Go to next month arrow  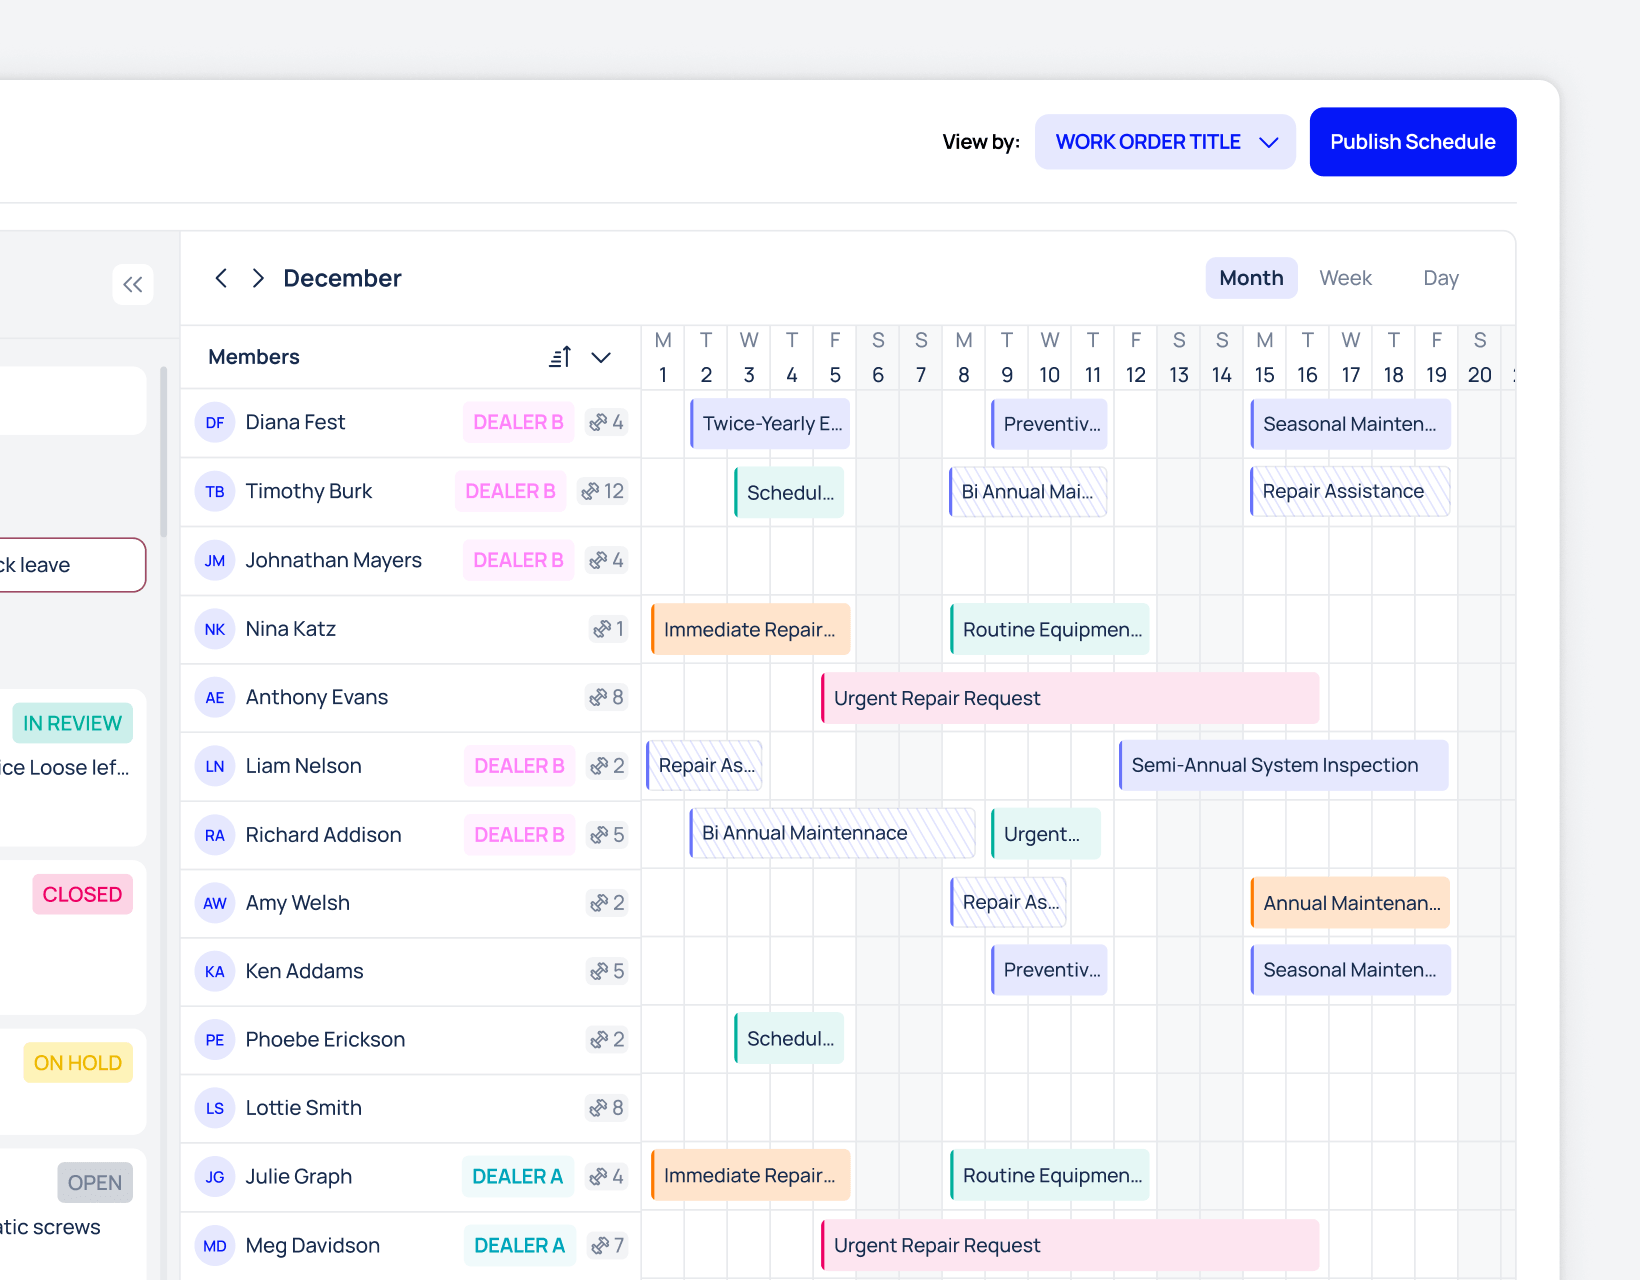pos(258,278)
